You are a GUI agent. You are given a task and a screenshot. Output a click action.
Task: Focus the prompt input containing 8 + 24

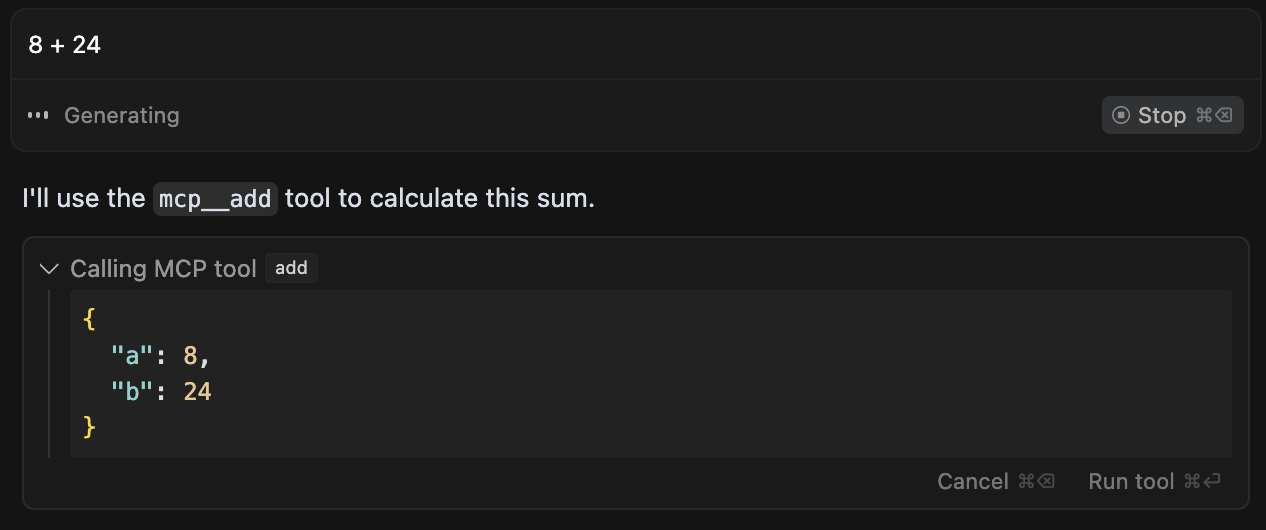pos(635,45)
